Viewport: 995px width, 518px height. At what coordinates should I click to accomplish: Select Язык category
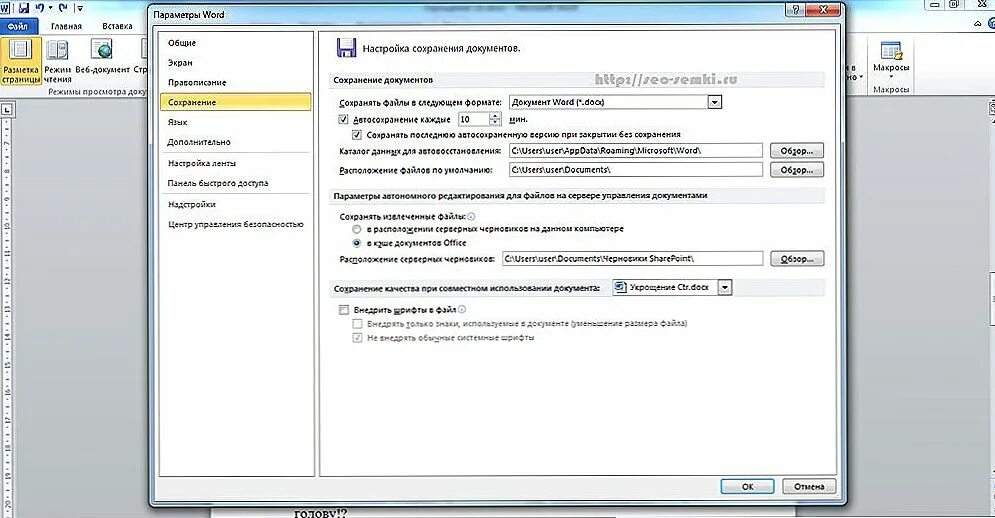click(235, 122)
